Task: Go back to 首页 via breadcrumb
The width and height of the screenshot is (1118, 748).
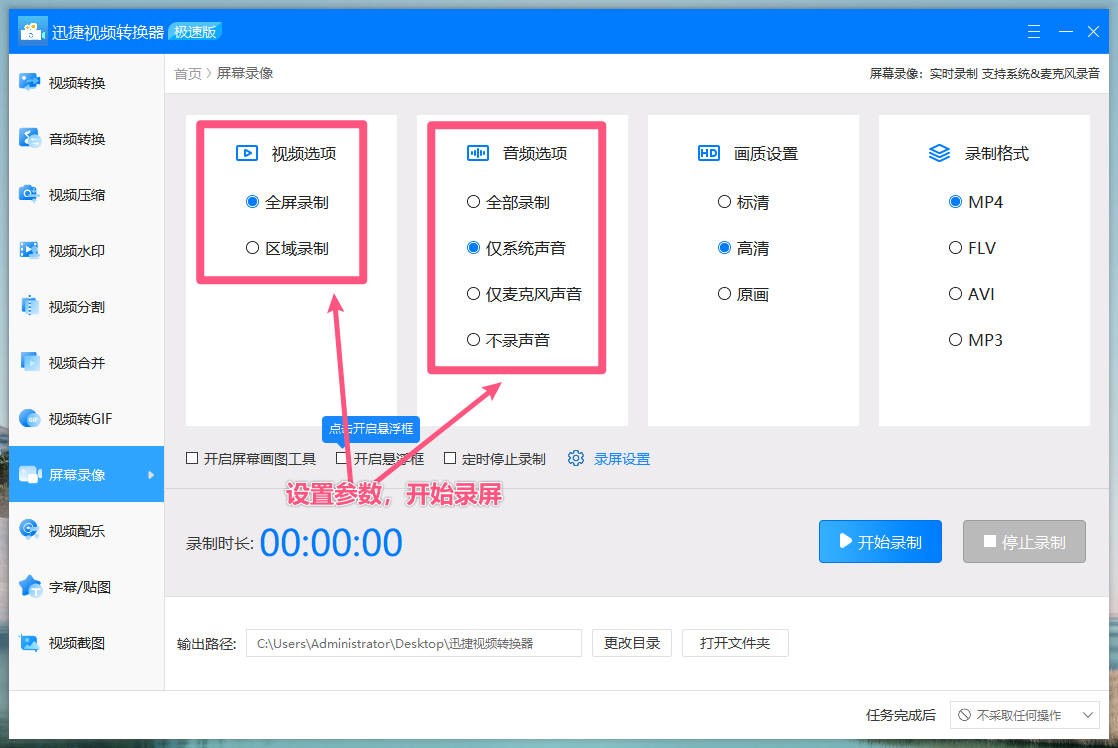Action: (x=187, y=72)
